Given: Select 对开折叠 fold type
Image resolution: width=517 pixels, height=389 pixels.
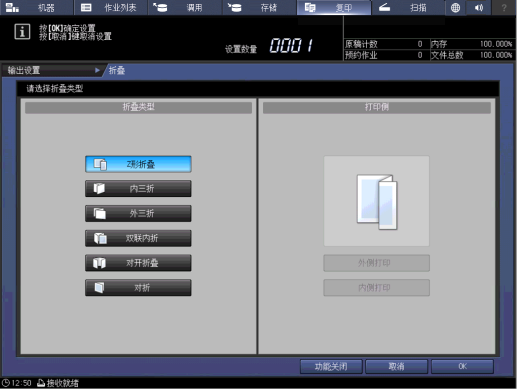Looking at the screenshot, I should pyautogui.click(x=138, y=263).
